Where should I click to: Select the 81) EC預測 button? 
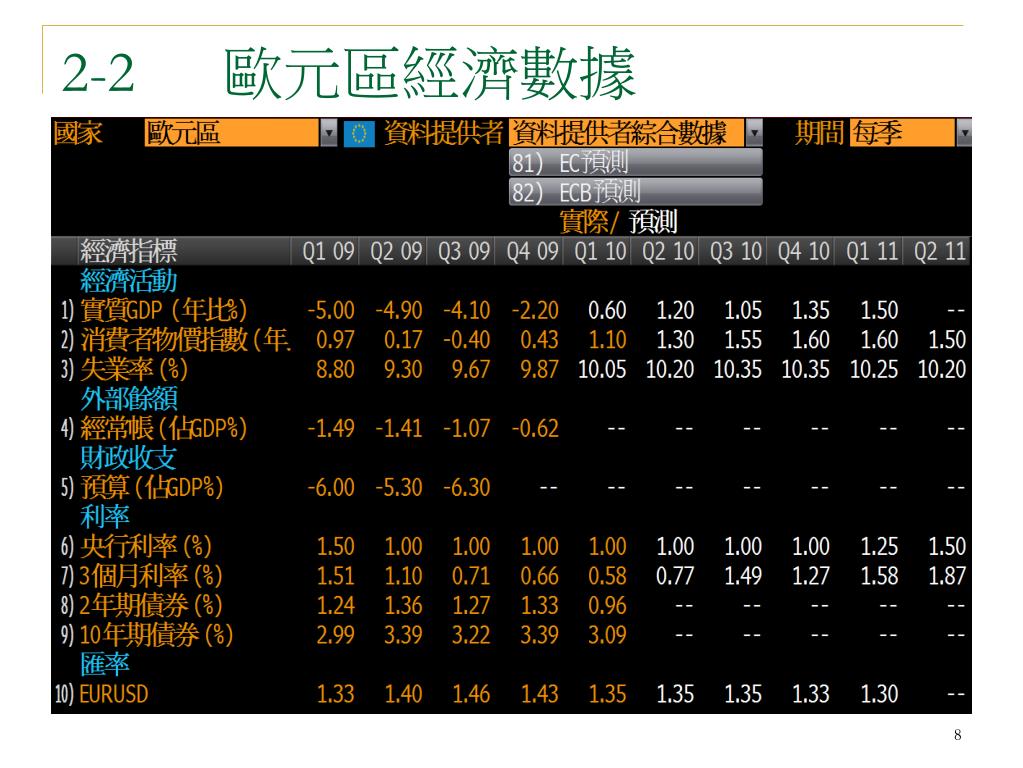635,162
